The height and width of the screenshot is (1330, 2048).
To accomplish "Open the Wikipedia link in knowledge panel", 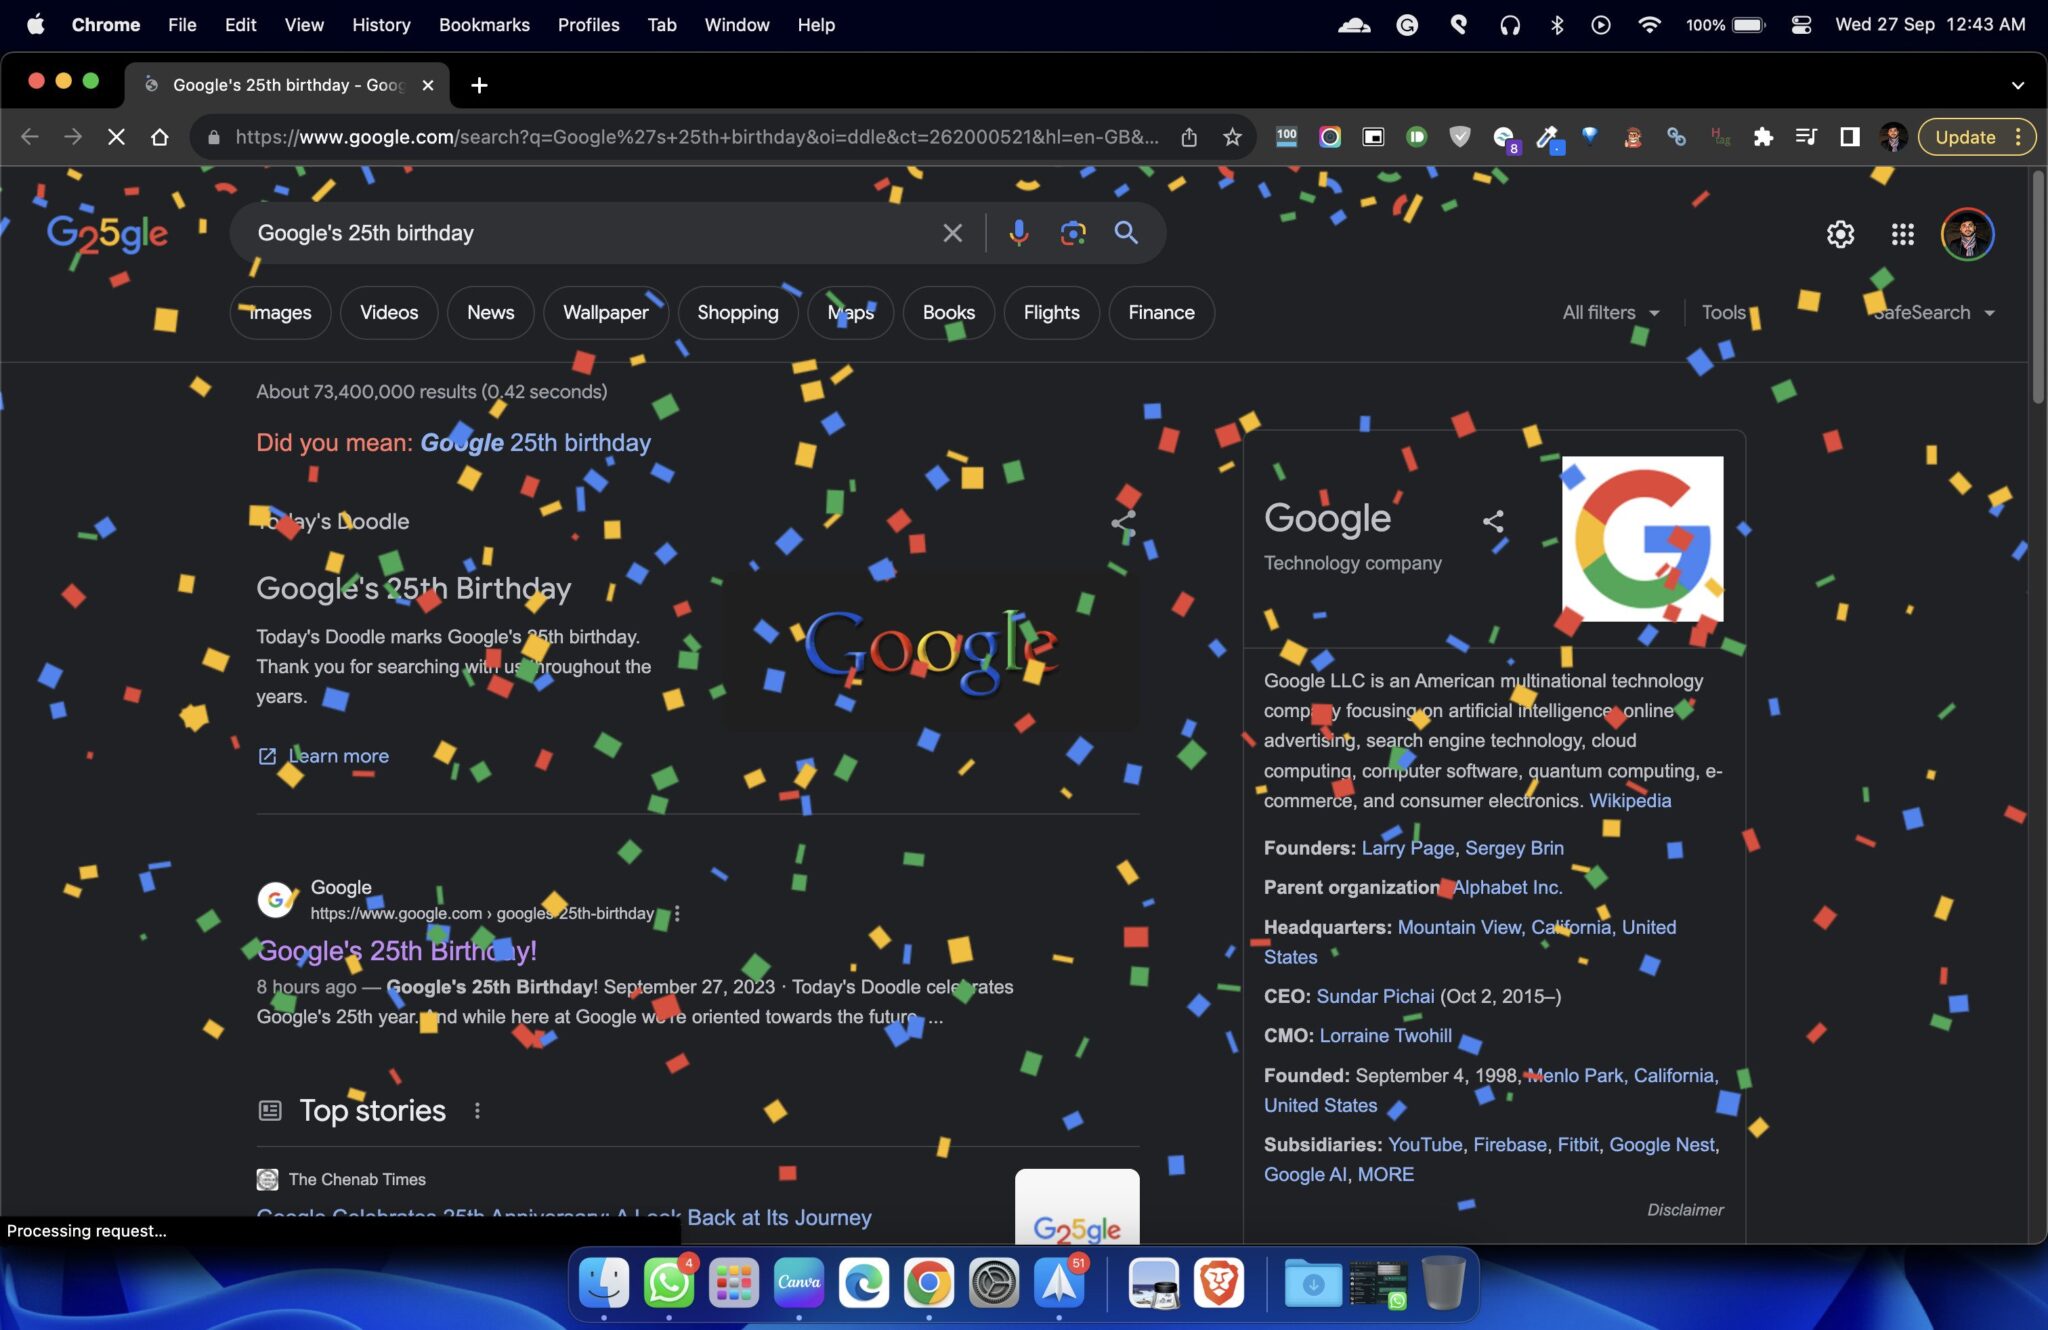I will (1630, 800).
